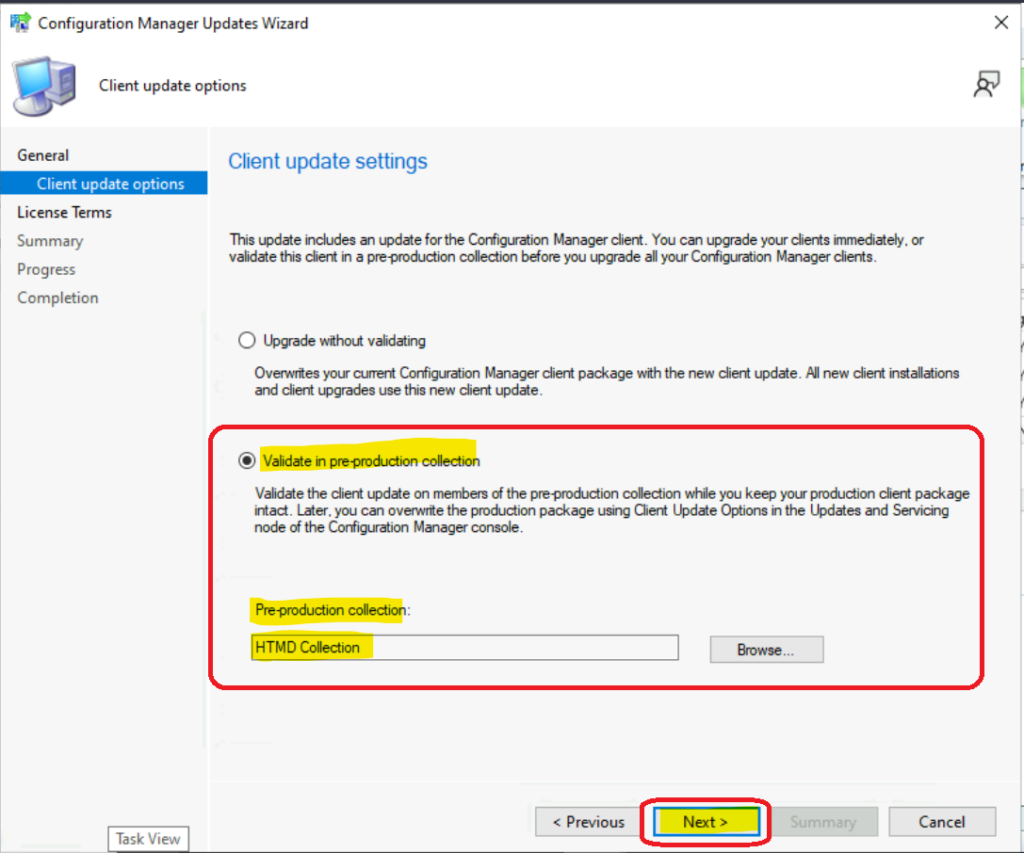The width and height of the screenshot is (1024, 853).
Task: Click the Browse... button
Action: pos(767,650)
